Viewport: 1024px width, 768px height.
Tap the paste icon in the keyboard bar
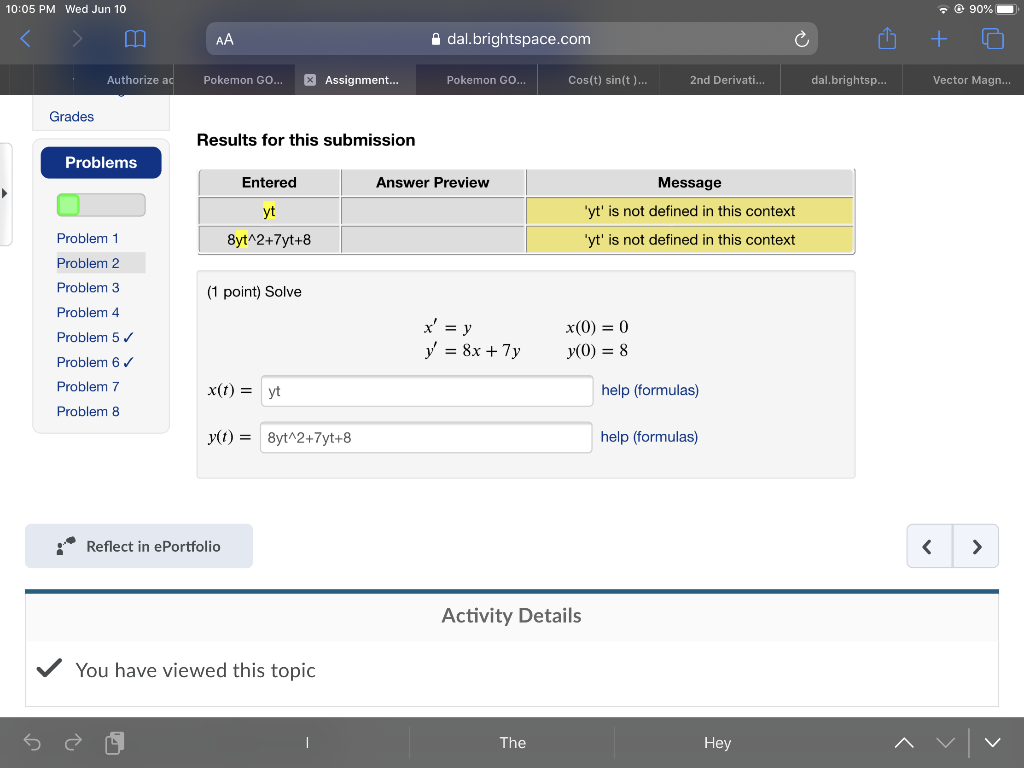pos(114,743)
